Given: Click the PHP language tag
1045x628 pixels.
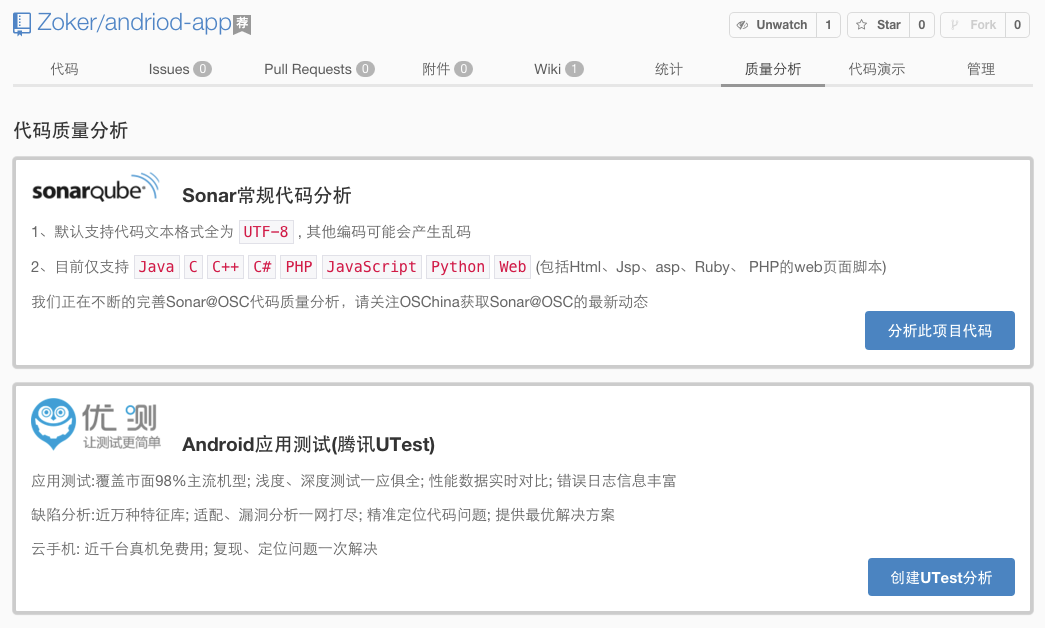Looking at the screenshot, I should [299, 267].
